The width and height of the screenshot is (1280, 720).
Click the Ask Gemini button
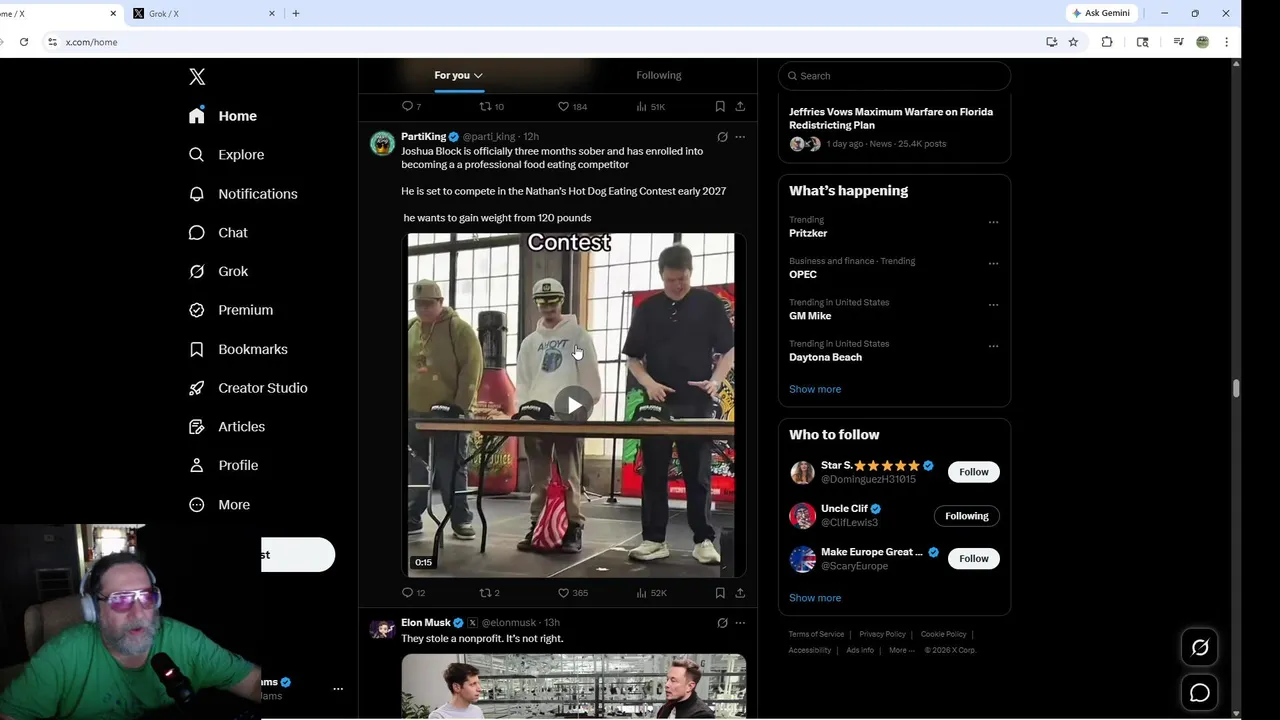tap(1101, 13)
